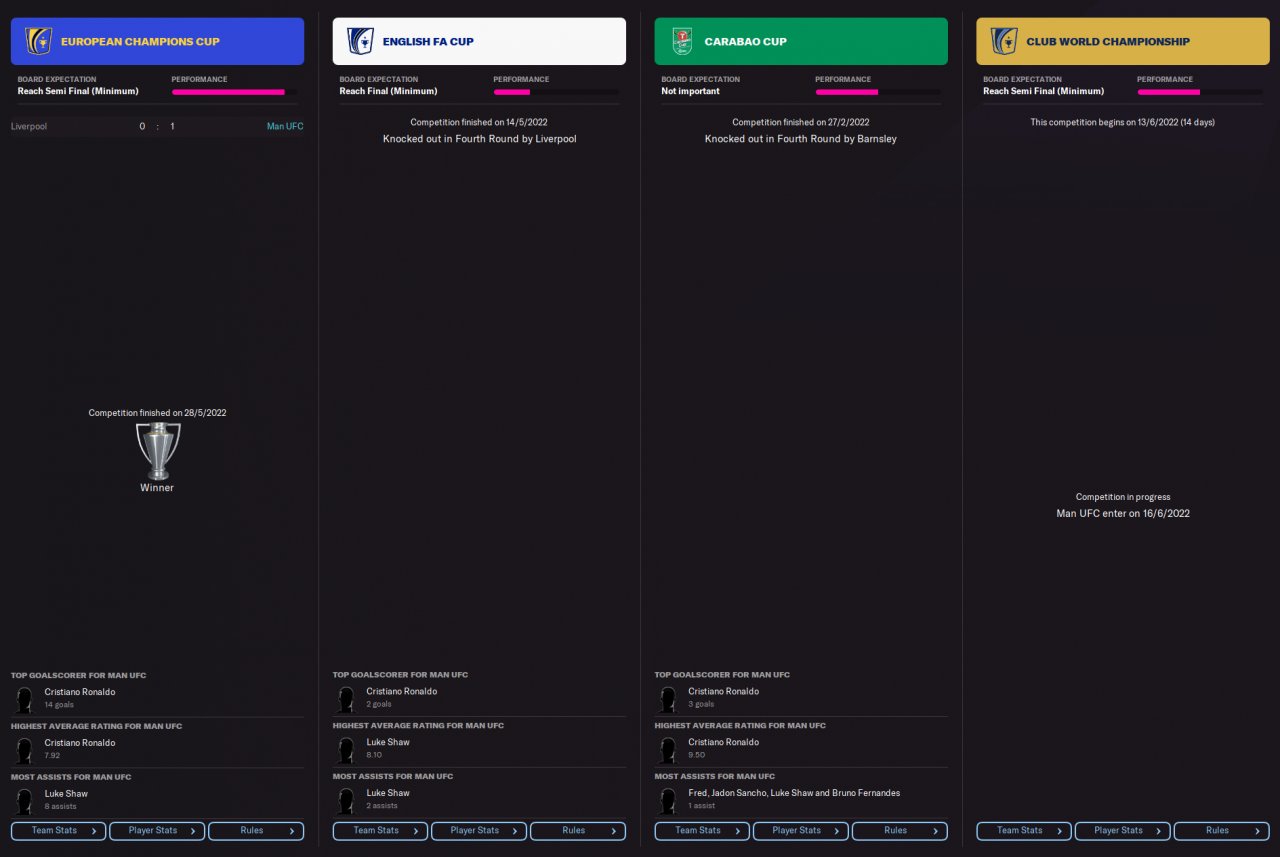The width and height of the screenshot is (1280, 857).
Task: Click Cristiano Ronaldo name with 7.92 rating
Action: [80, 743]
